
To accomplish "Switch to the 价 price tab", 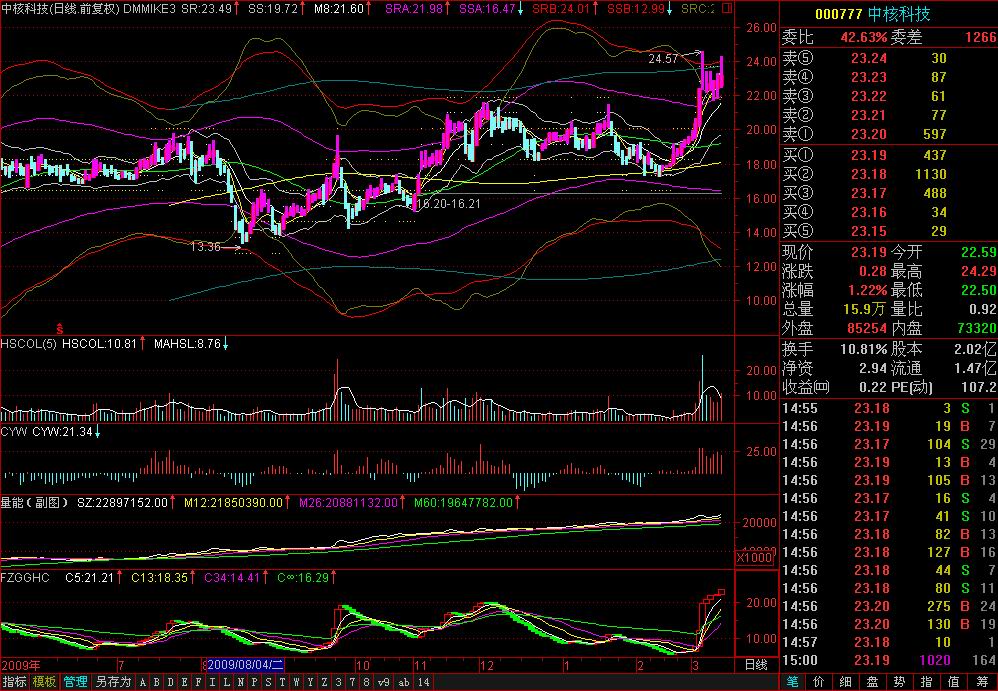I will (x=821, y=682).
